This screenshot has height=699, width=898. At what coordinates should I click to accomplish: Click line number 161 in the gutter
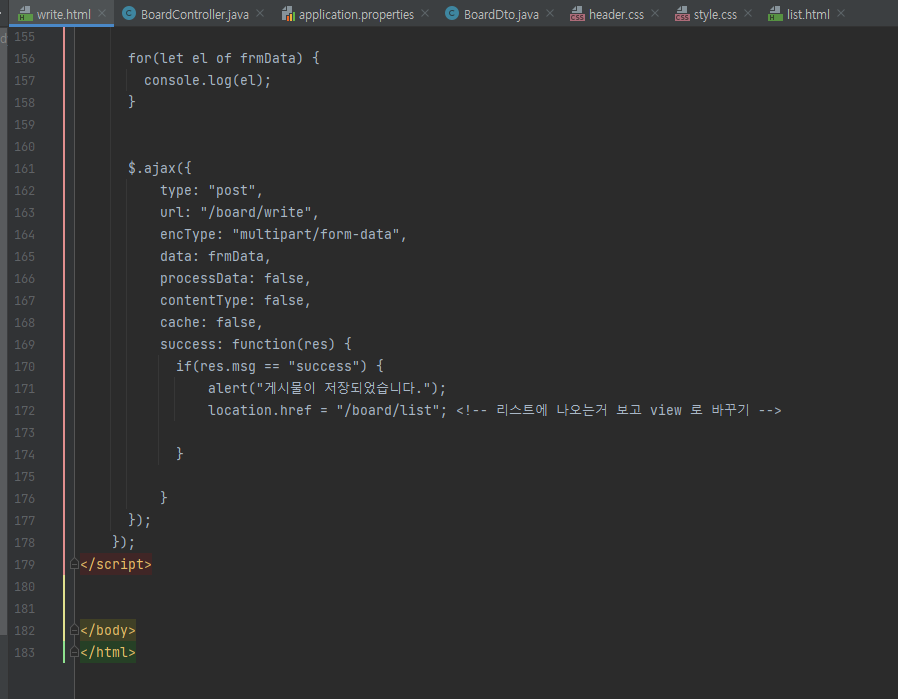tap(25, 169)
